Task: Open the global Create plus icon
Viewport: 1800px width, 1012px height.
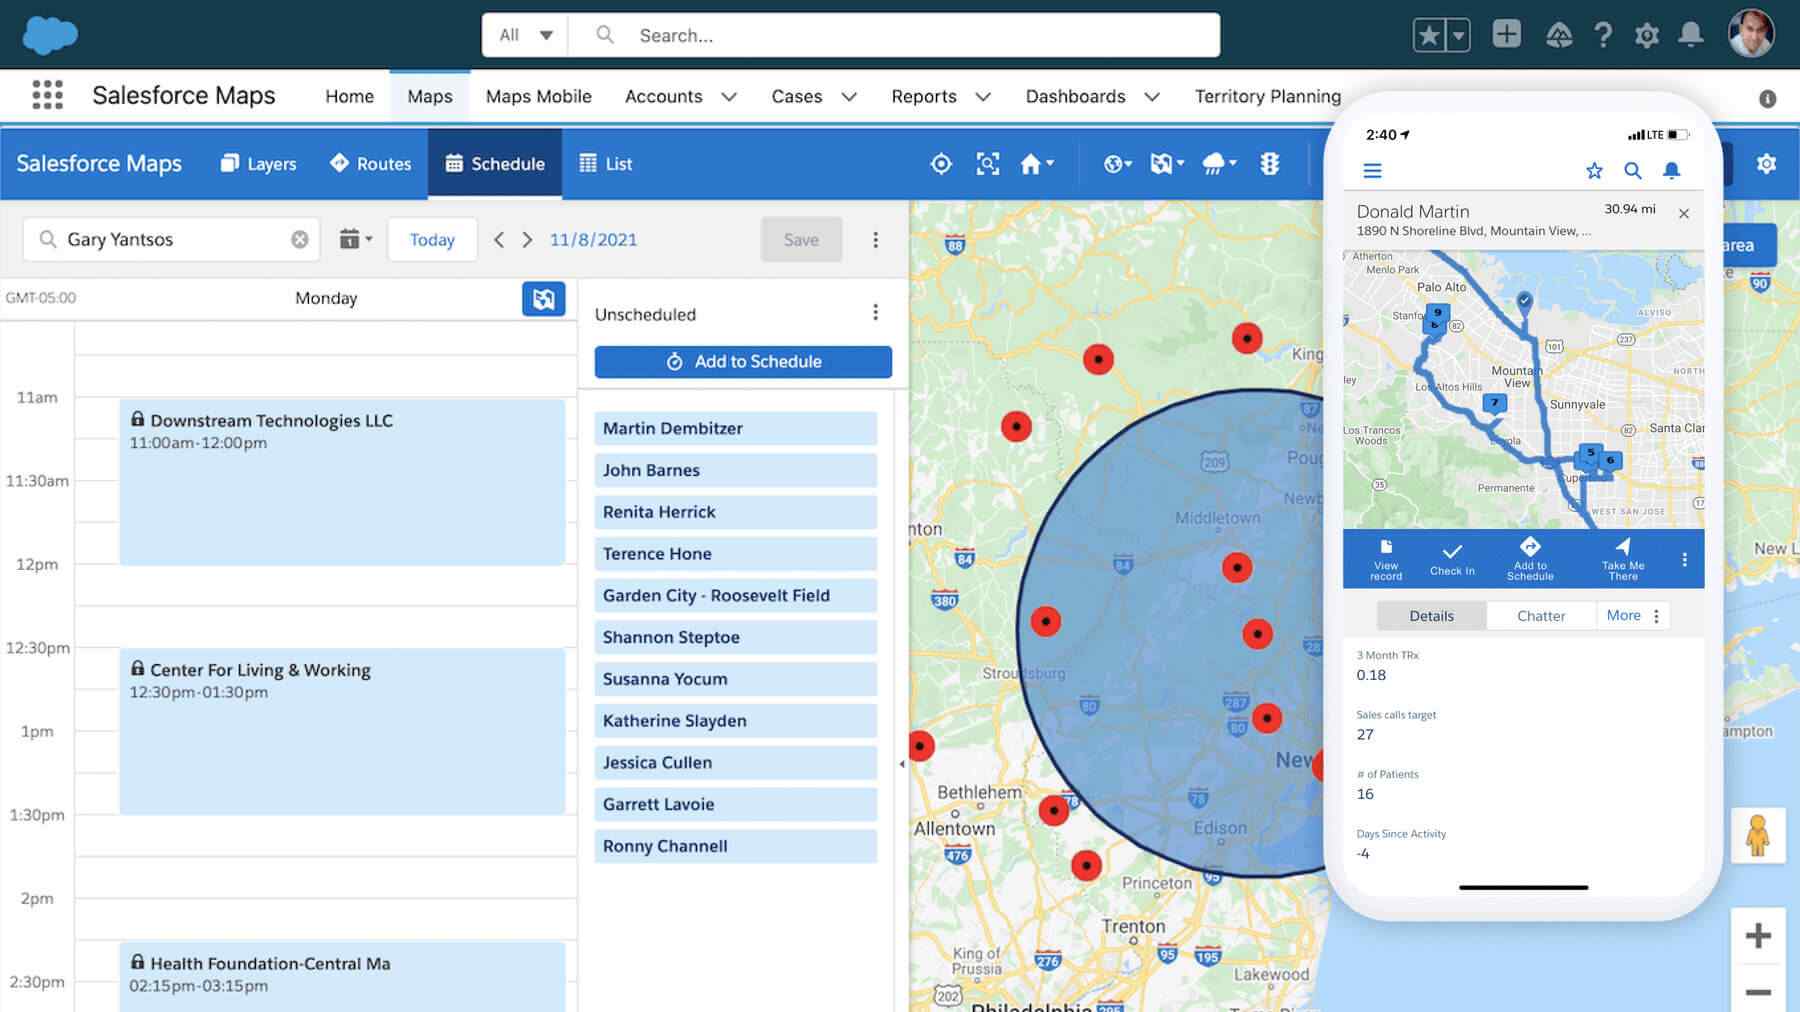Action: [x=1506, y=35]
